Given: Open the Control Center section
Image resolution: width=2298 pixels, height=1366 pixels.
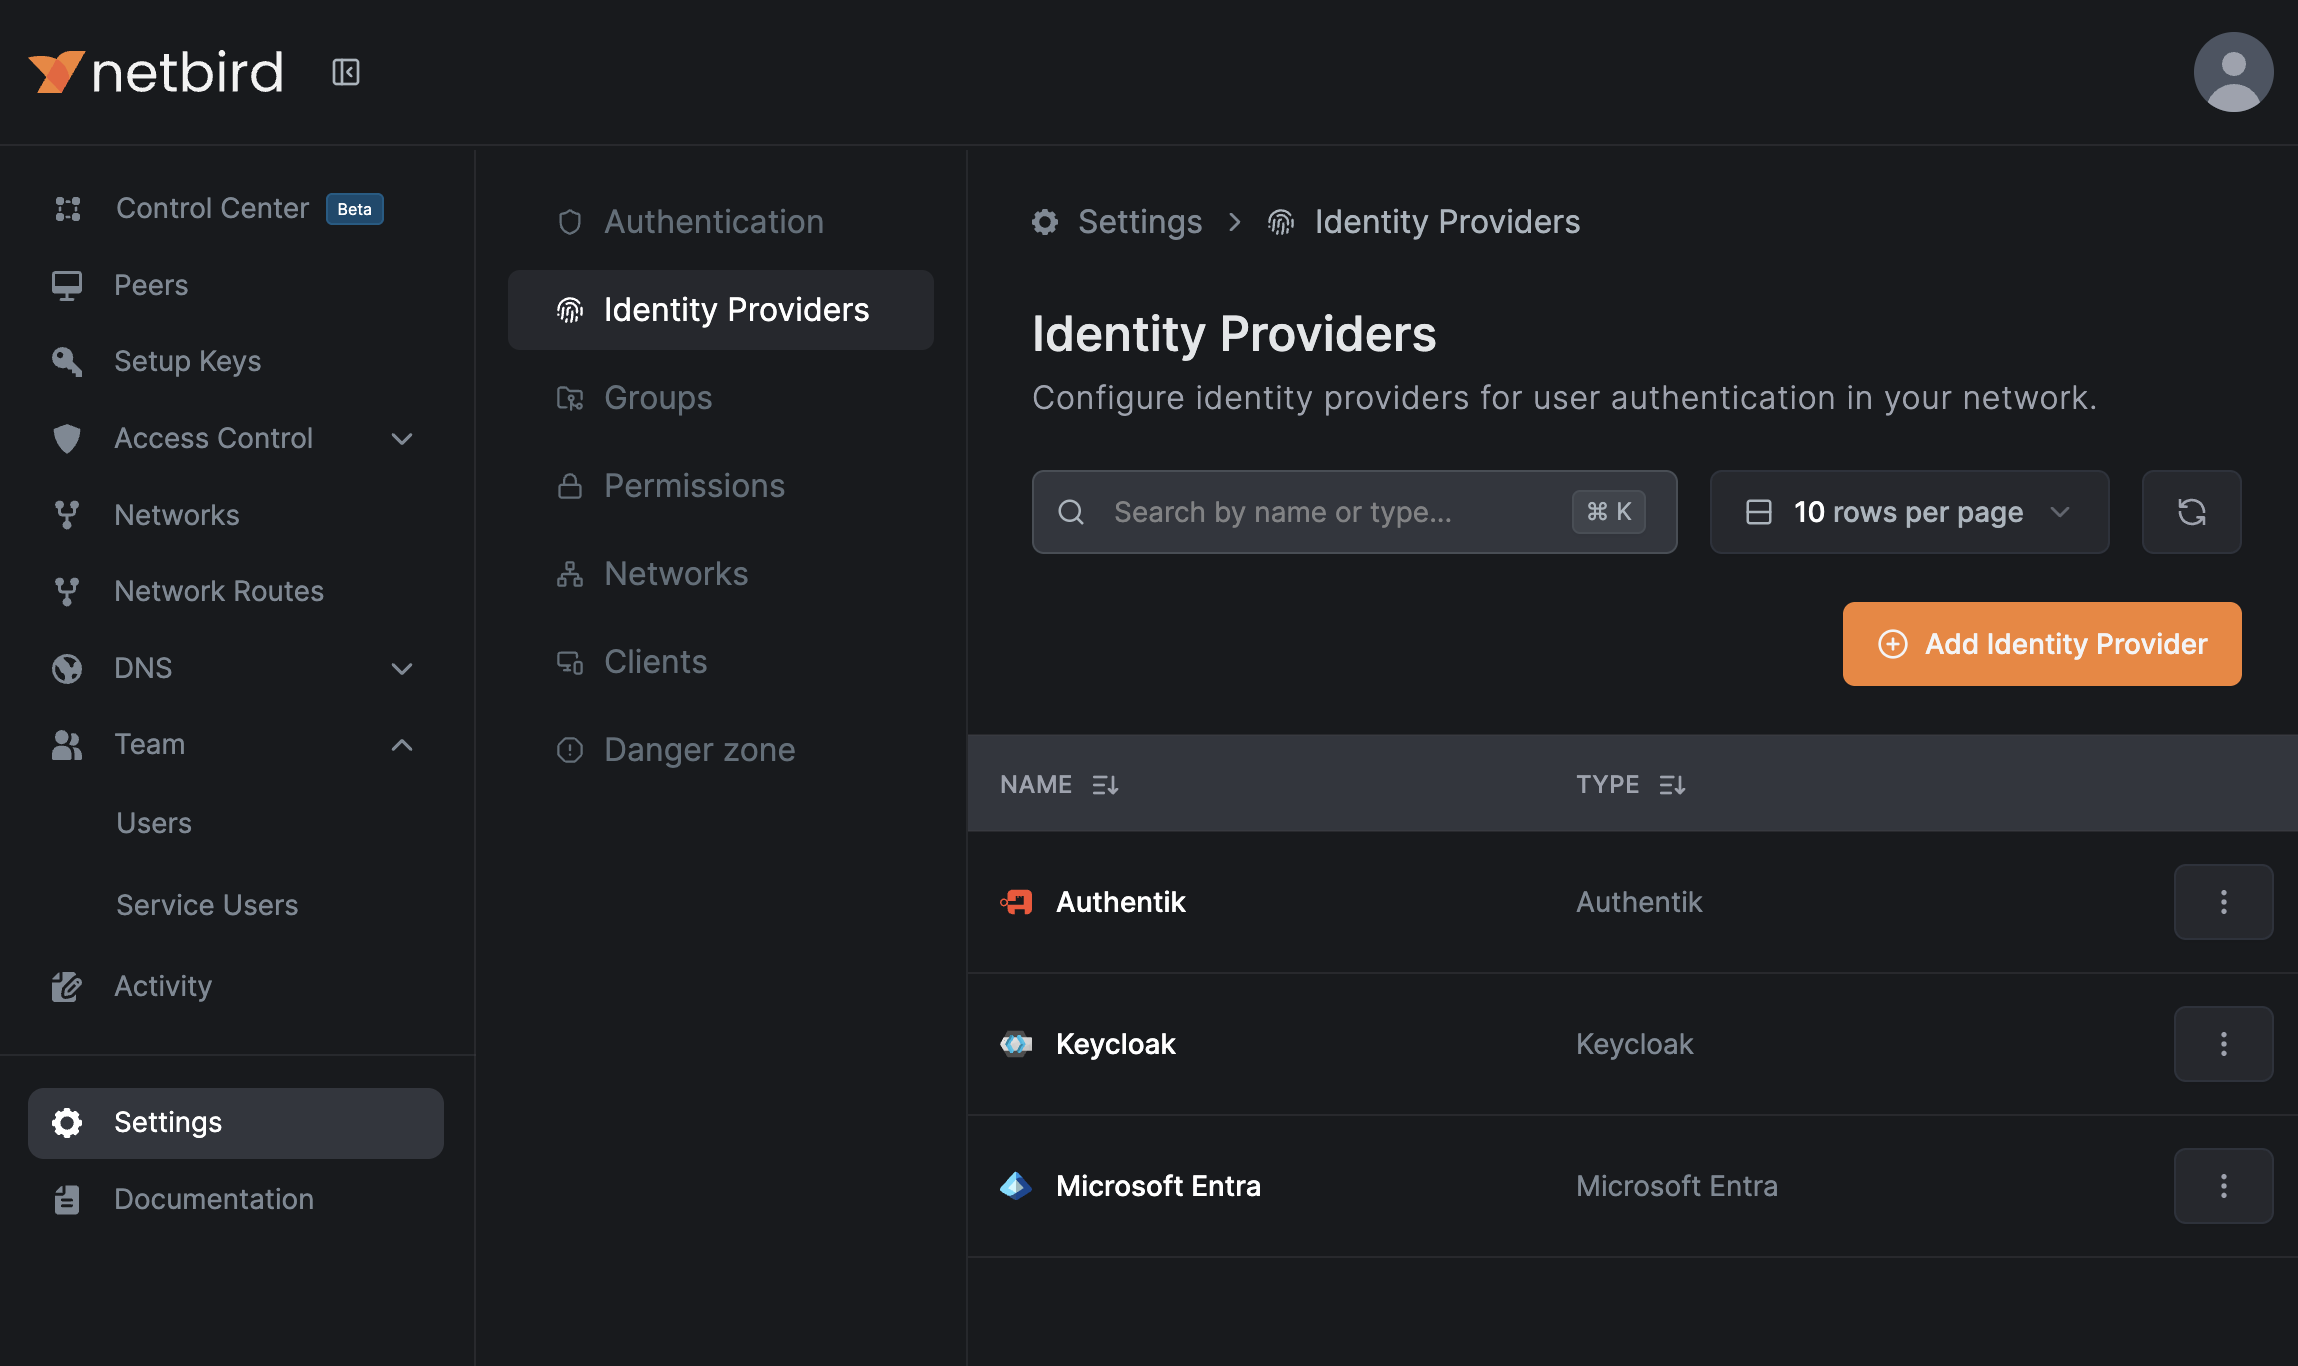Looking at the screenshot, I should coord(211,208).
